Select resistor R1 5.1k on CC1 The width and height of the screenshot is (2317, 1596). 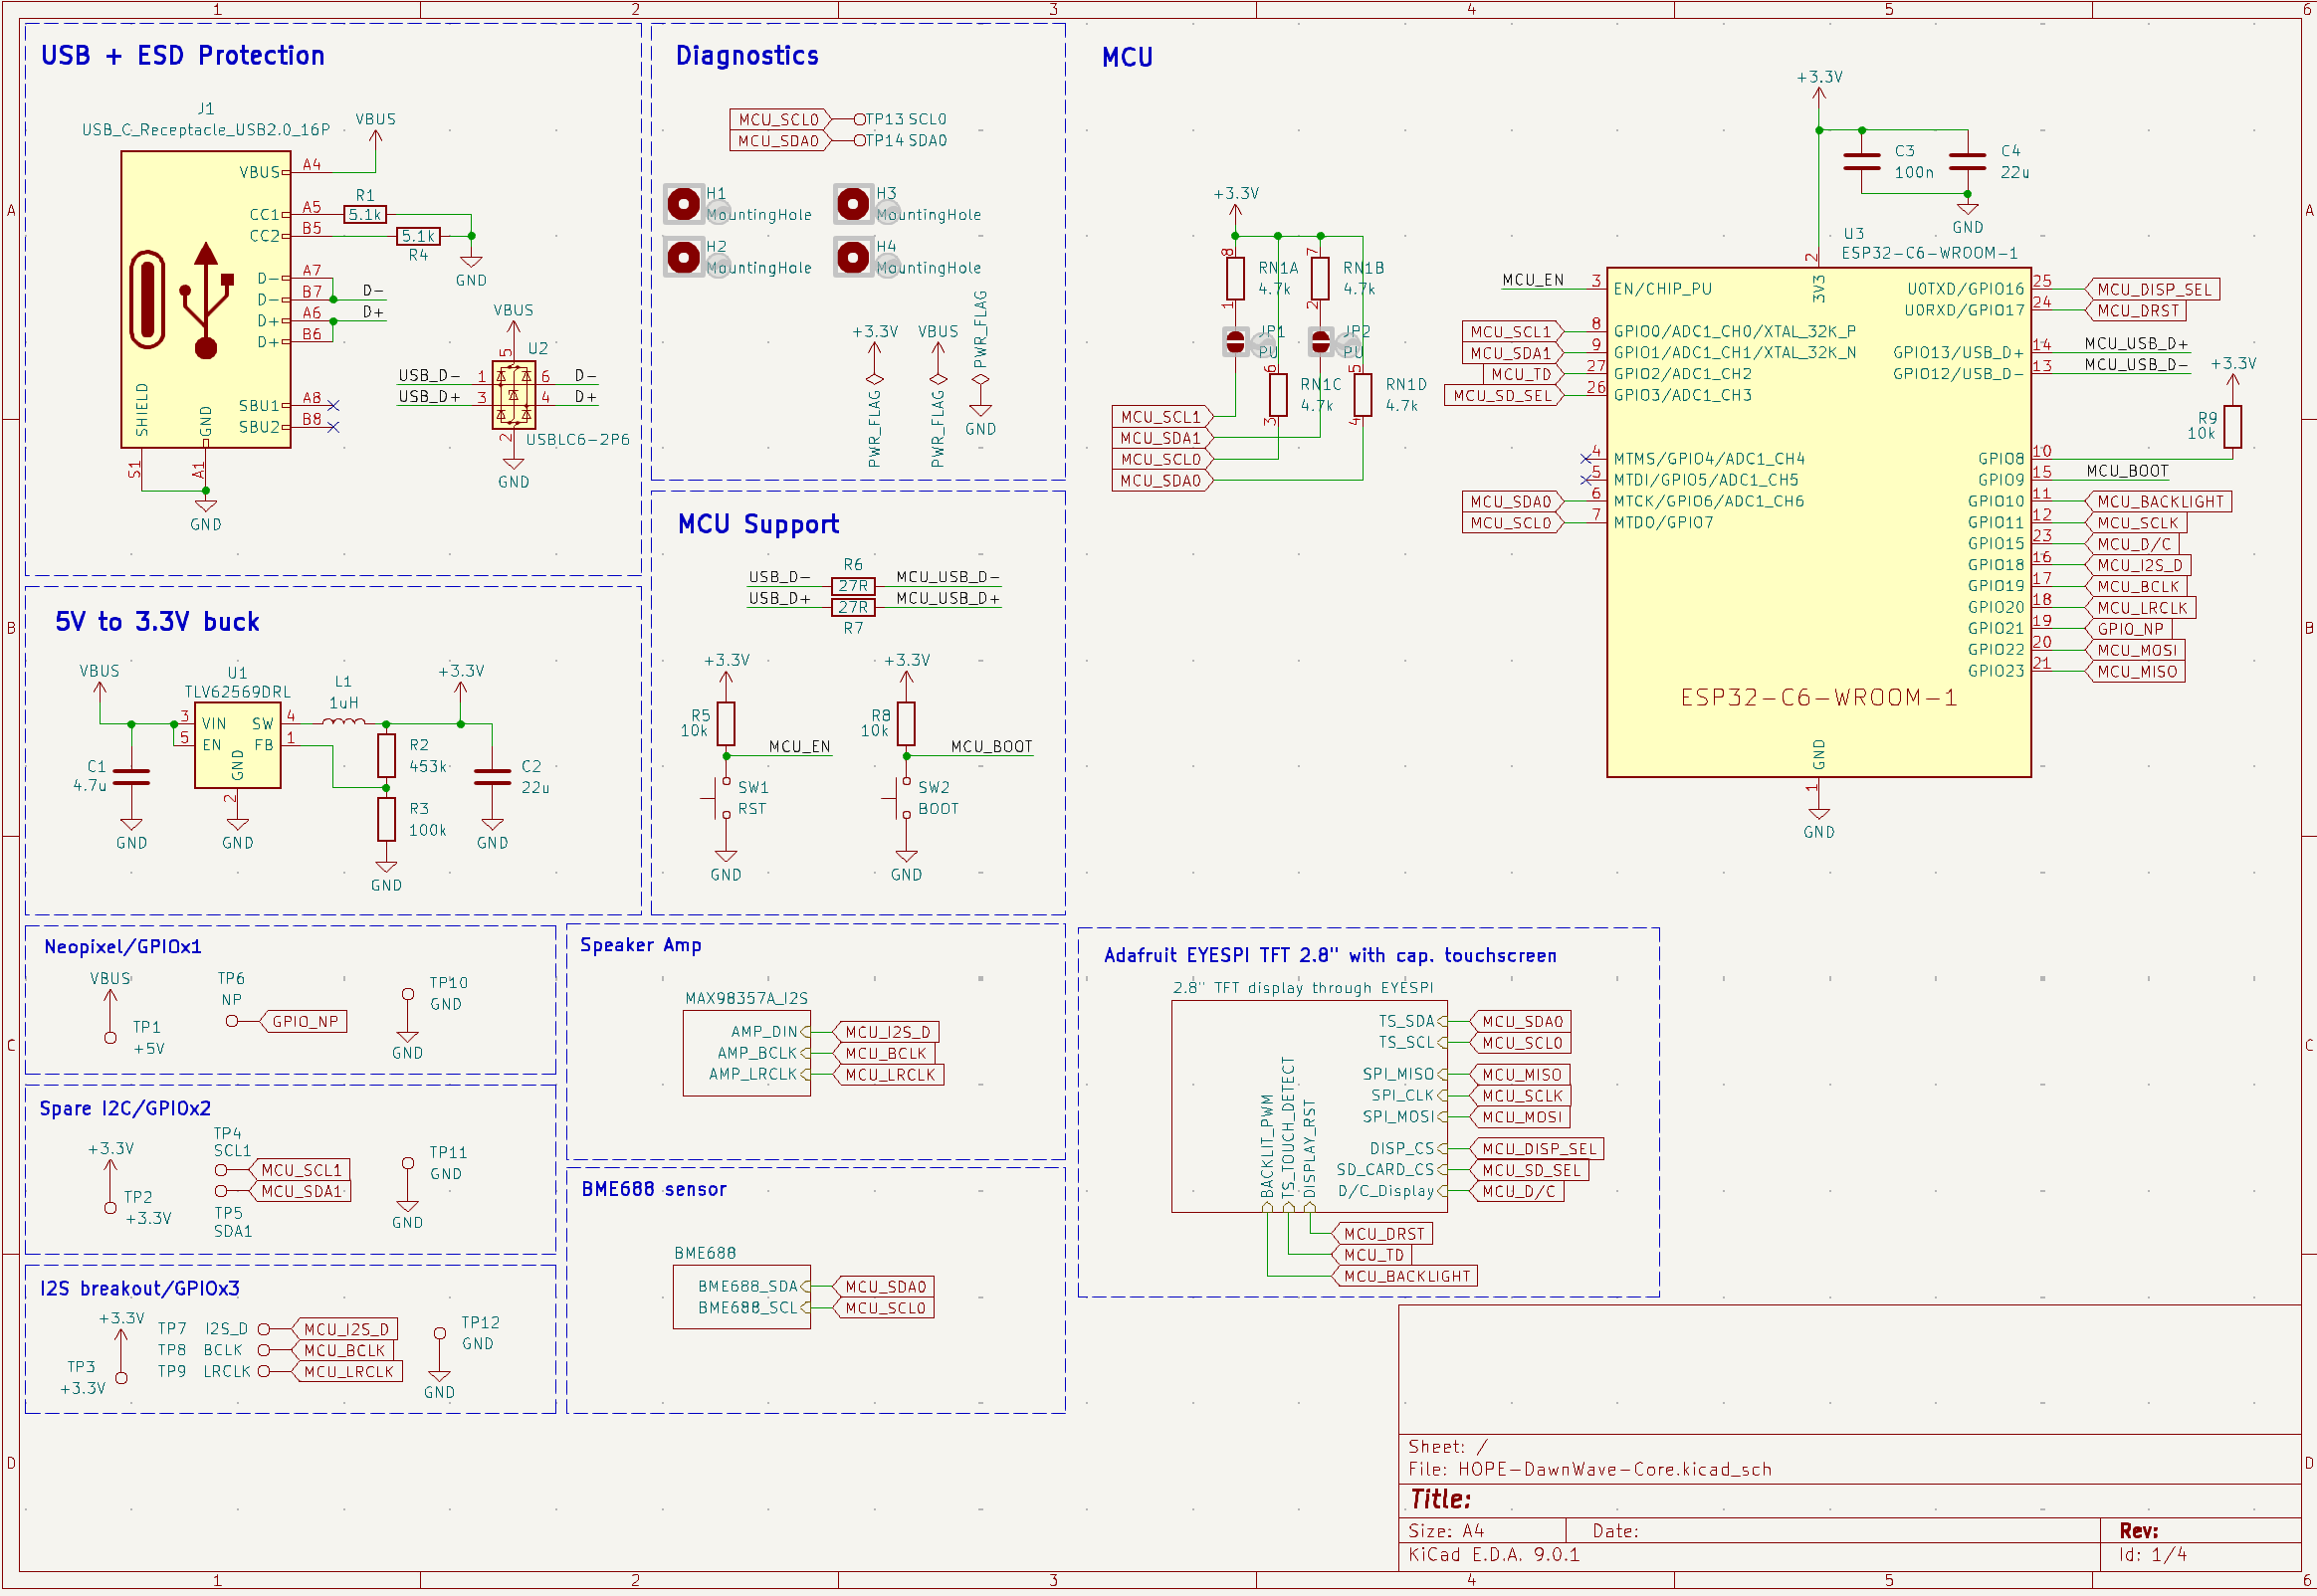pos(365,214)
